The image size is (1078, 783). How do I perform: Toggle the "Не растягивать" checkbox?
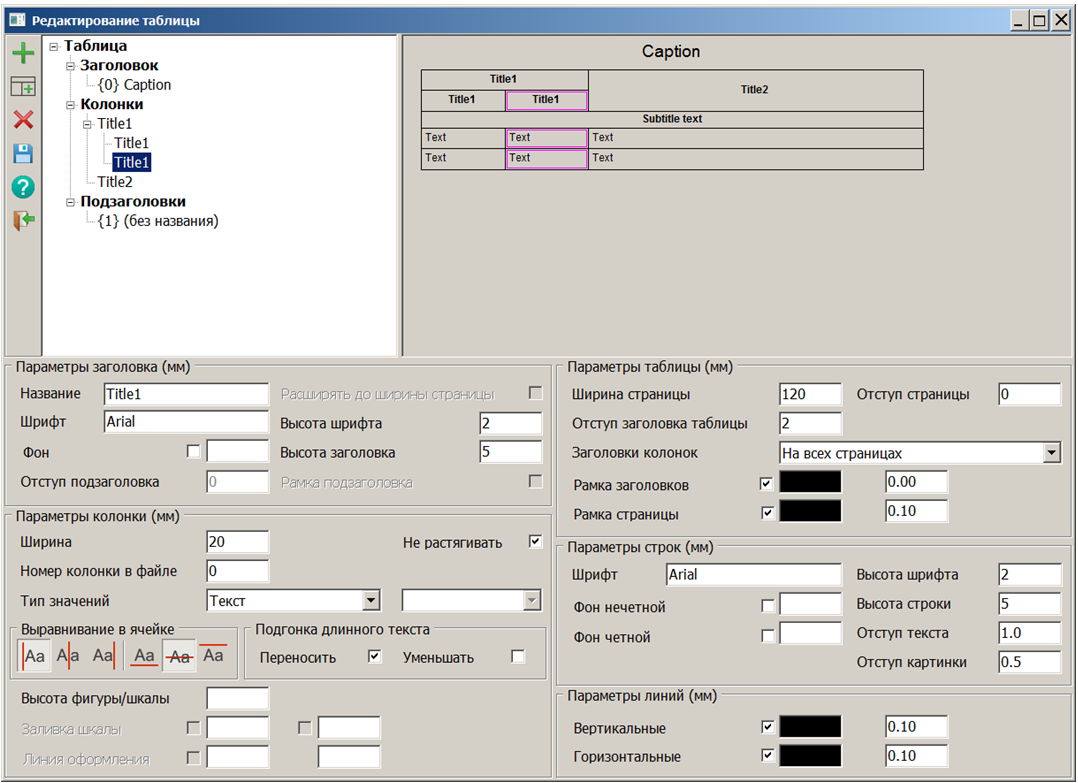point(535,542)
